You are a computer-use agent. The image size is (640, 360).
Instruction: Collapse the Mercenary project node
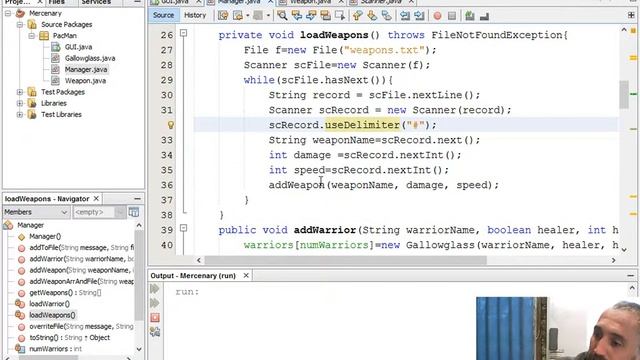point(8,13)
